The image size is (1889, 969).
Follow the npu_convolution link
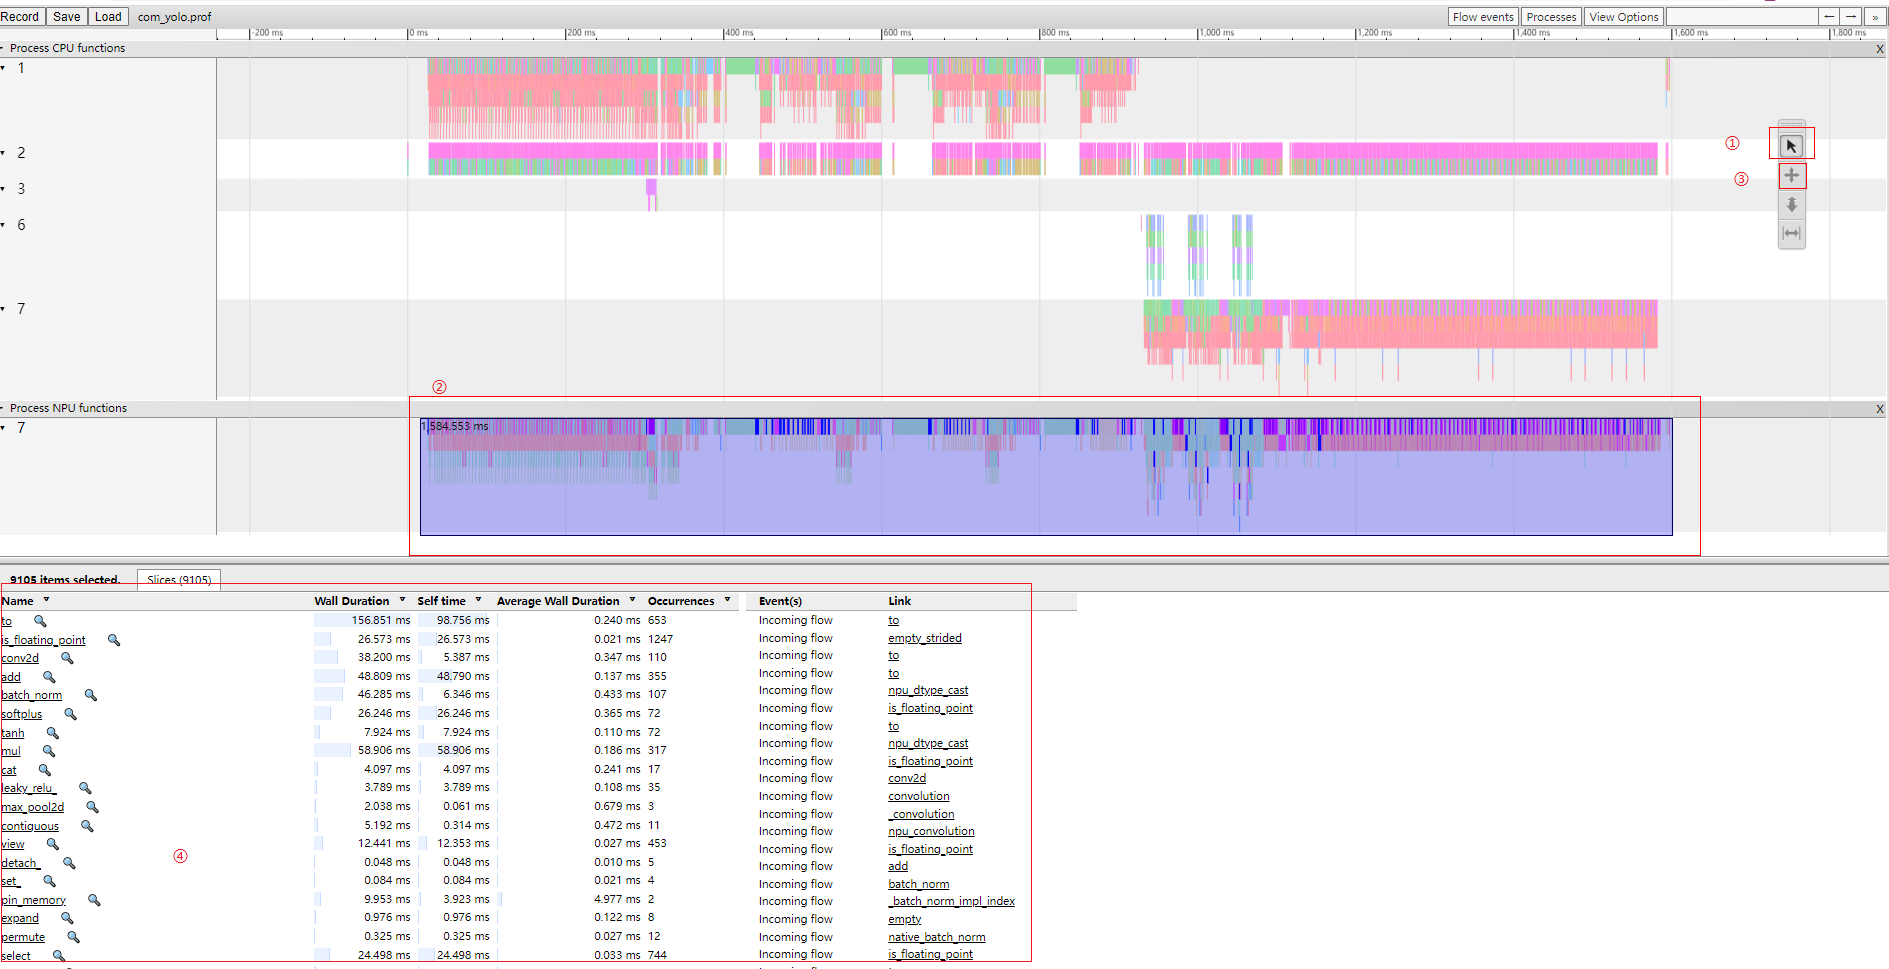coord(931,831)
